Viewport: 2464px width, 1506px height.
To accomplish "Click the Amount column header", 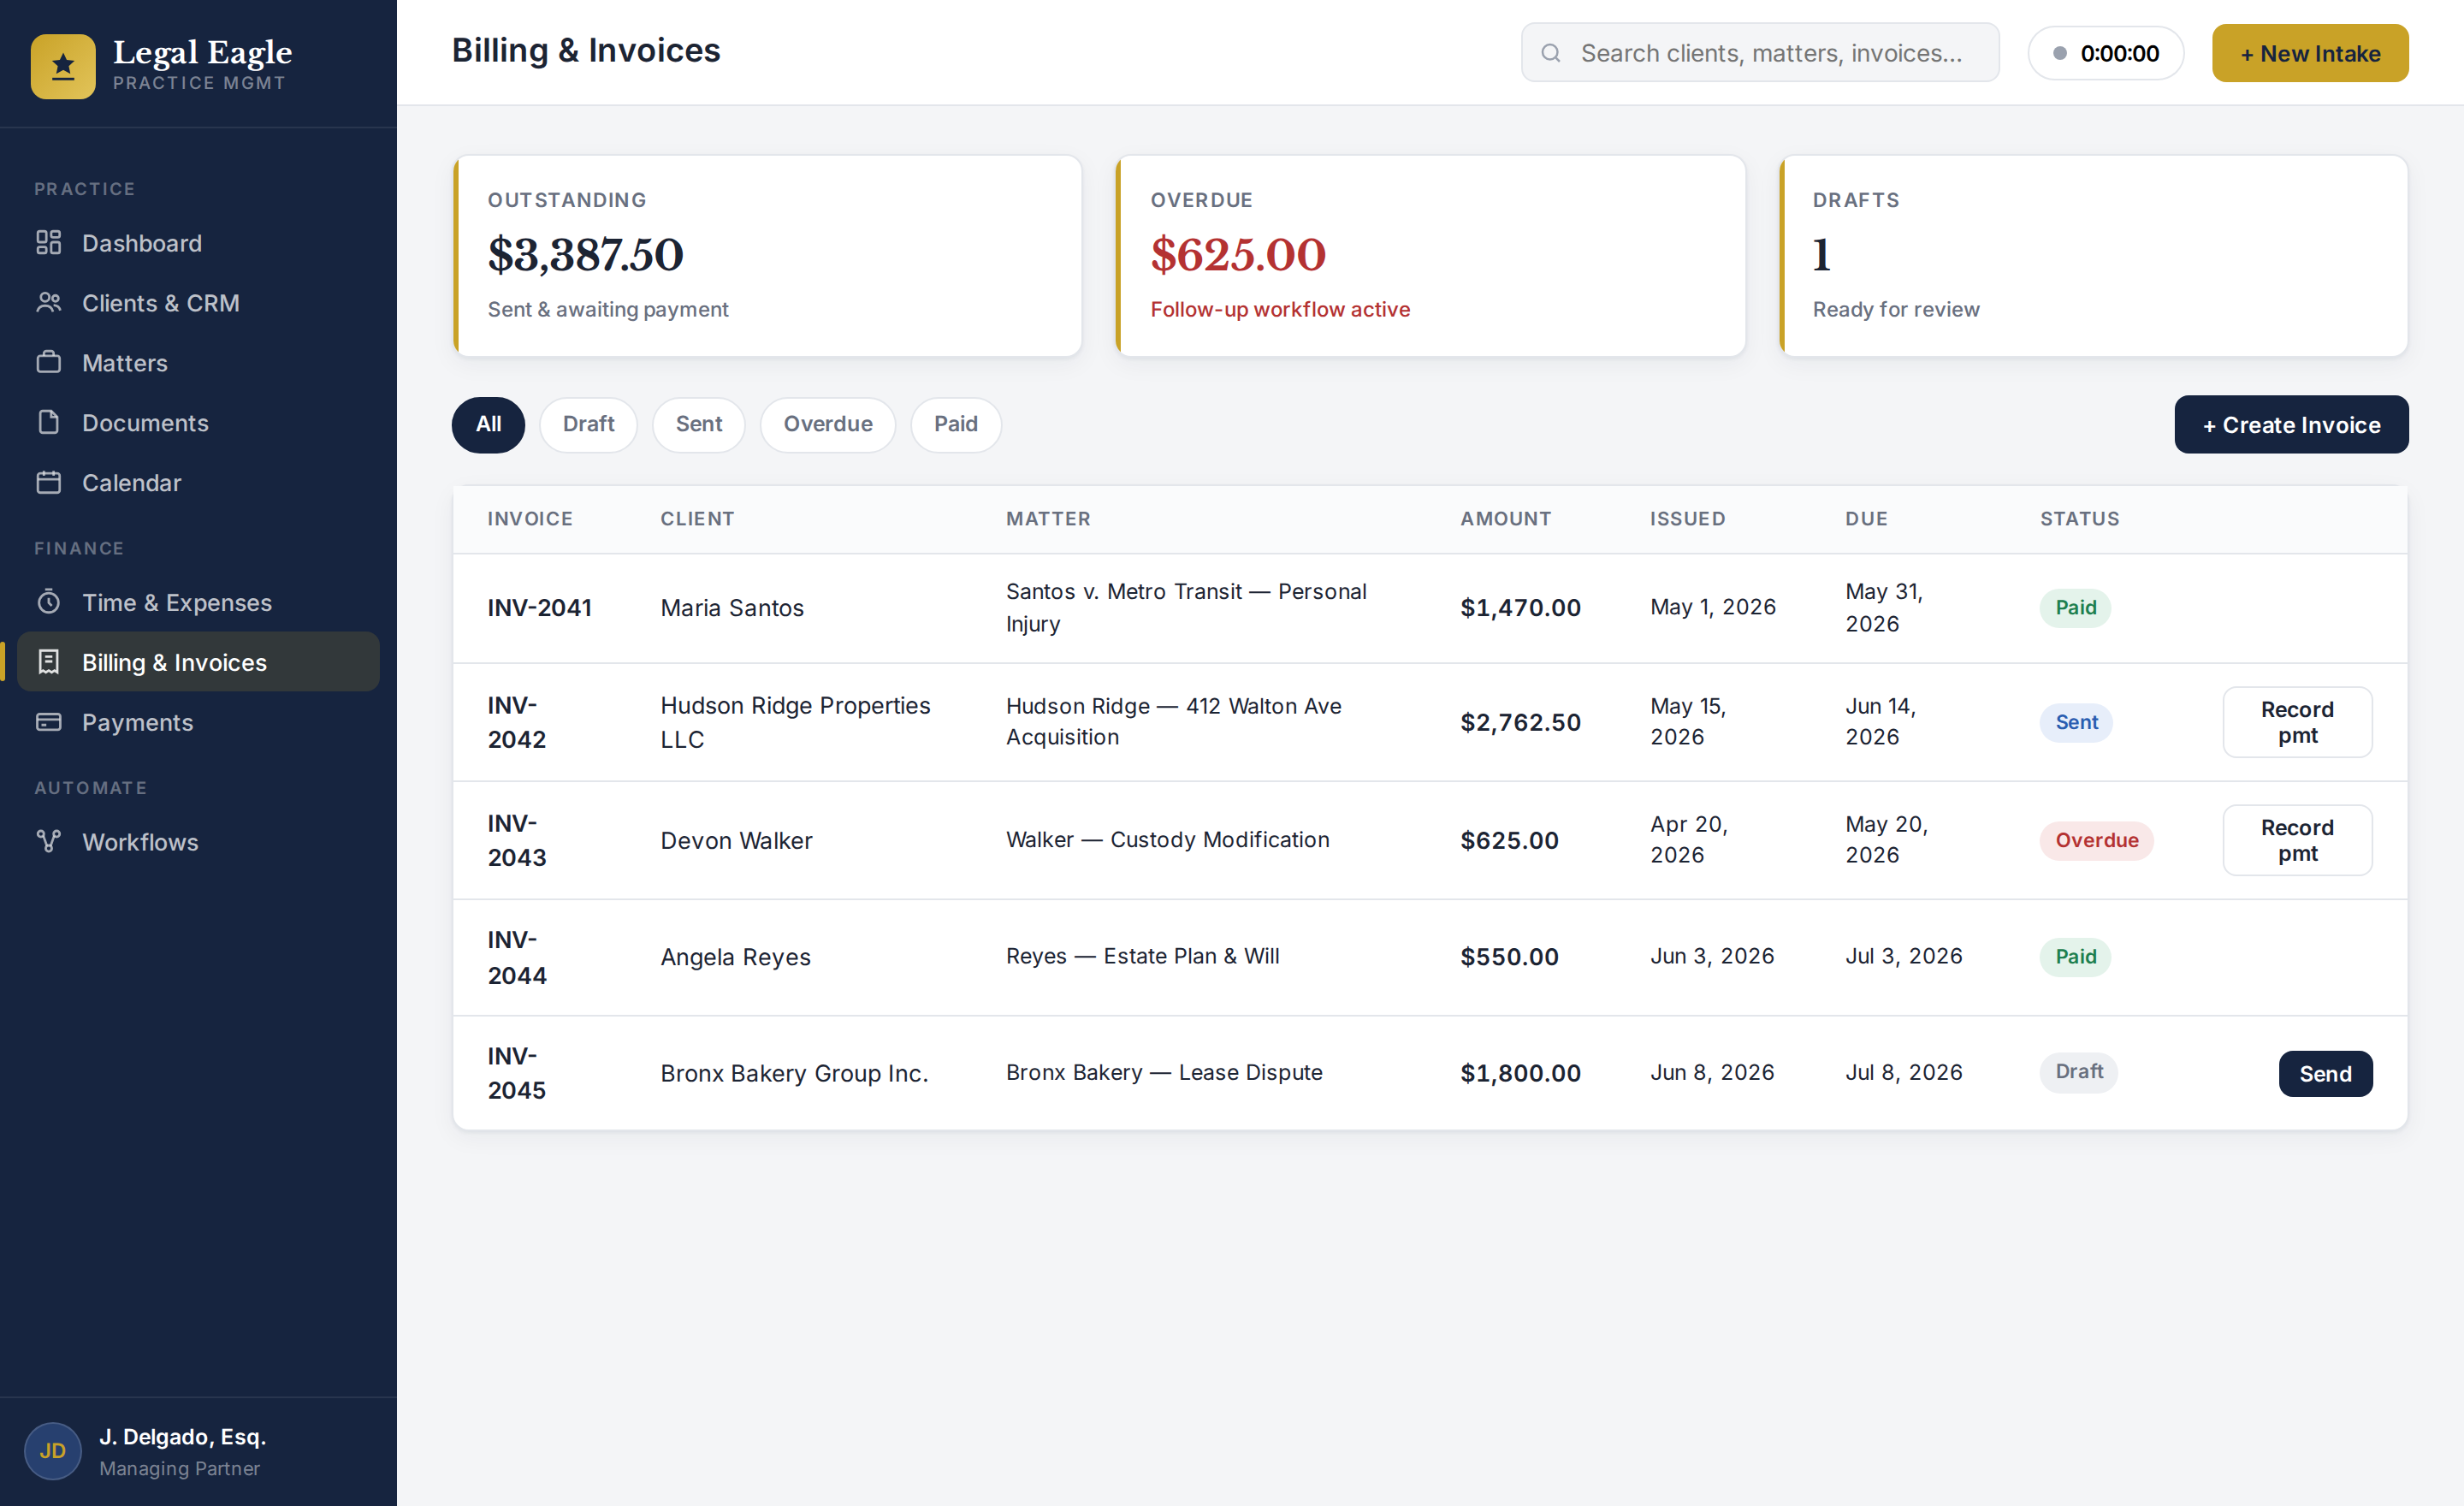I will 1506,518.
